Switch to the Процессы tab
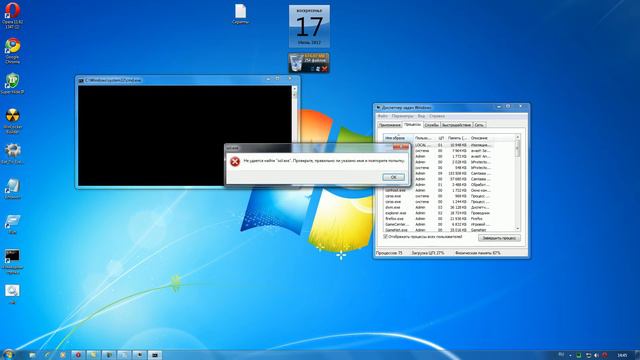The image size is (640, 360). pyautogui.click(x=413, y=124)
